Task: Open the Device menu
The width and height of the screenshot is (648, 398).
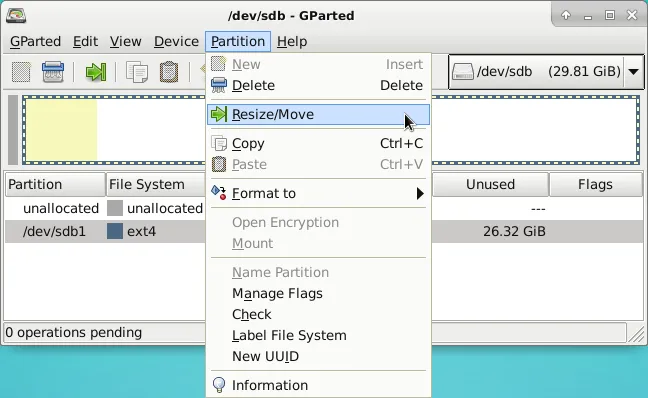Action: click(176, 41)
